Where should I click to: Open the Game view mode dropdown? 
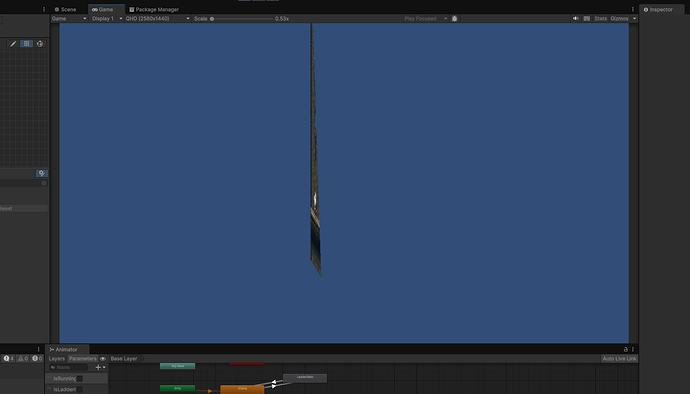coord(69,18)
